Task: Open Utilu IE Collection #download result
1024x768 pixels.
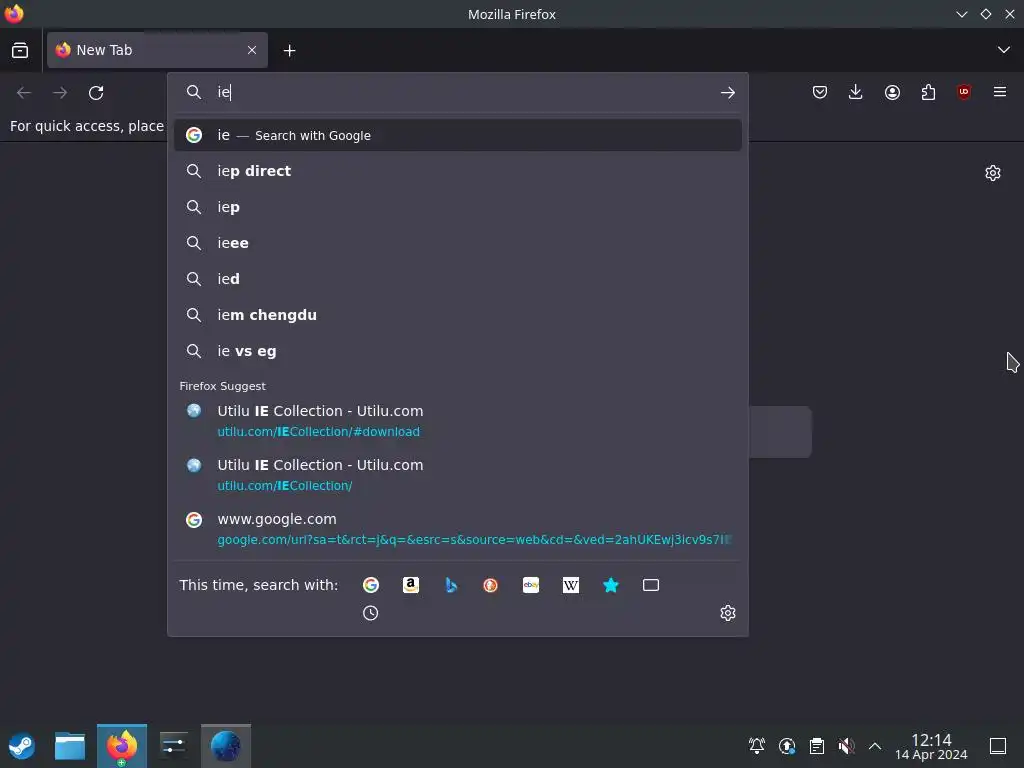Action: pyautogui.click(x=458, y=421)
